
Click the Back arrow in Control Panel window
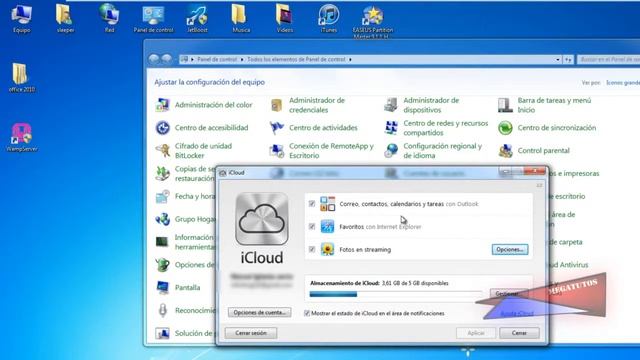point(154,59)
